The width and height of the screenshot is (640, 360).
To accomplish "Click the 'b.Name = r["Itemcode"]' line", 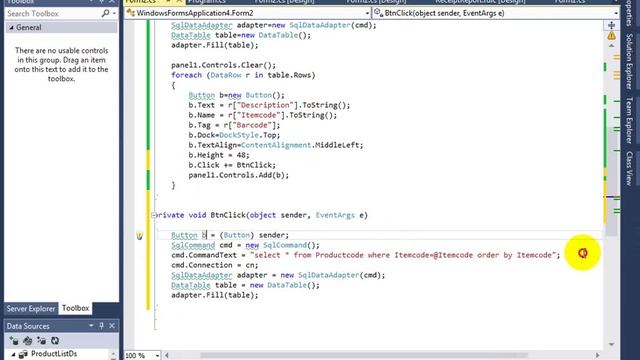I will pos(263,115).
